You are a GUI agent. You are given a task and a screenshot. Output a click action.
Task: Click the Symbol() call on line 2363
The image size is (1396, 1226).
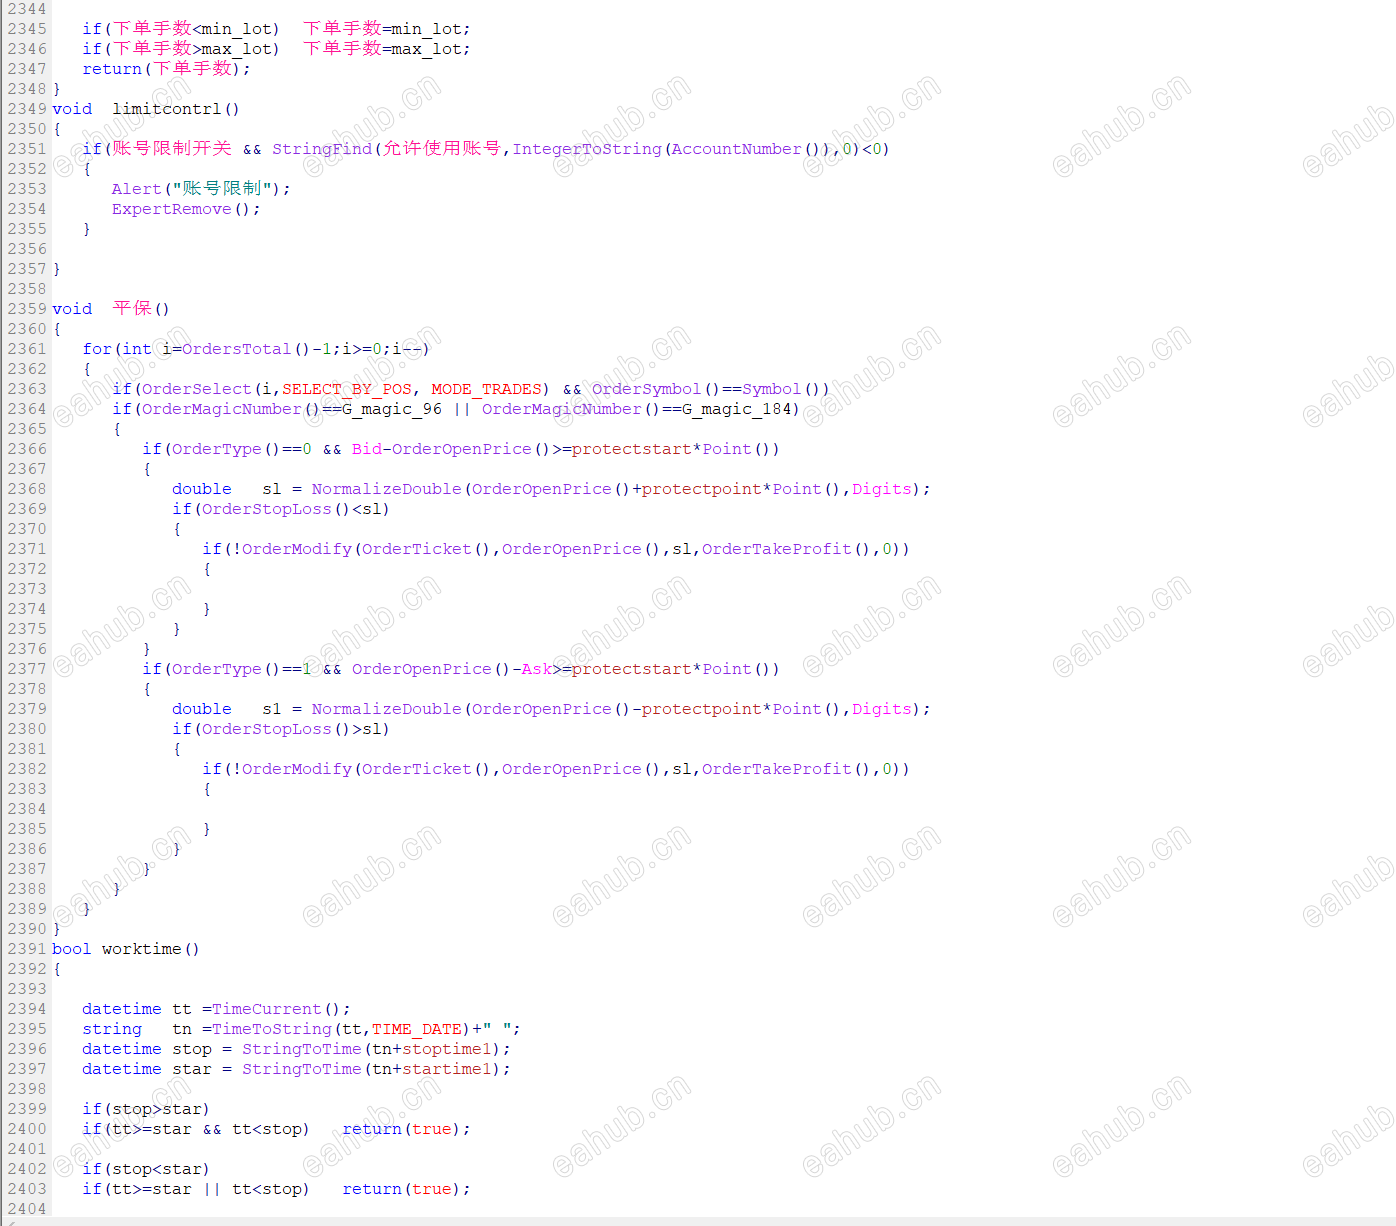pyautogui.click(x=781, y=389)
